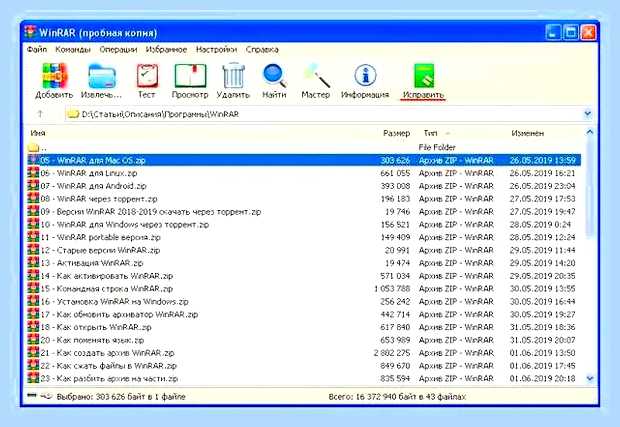Image resolution: width=620 pixels, height=427 pixels.
Task: Click the parent folder '..' icon
Action: tap(33, 147)
